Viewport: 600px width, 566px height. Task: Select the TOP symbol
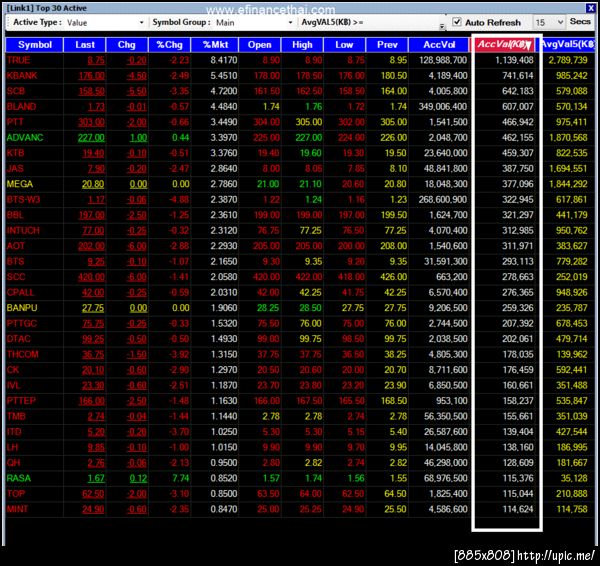[x=16, y=494]
